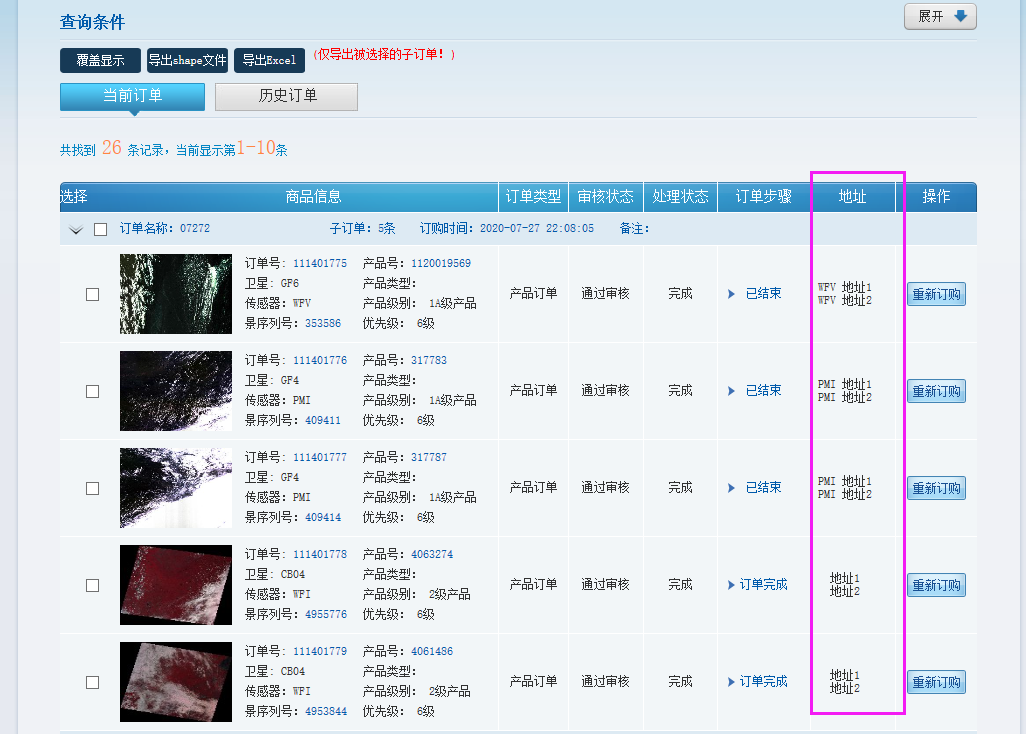Switch to the 当前订单 tab
1026x734 pixels.
132,97
